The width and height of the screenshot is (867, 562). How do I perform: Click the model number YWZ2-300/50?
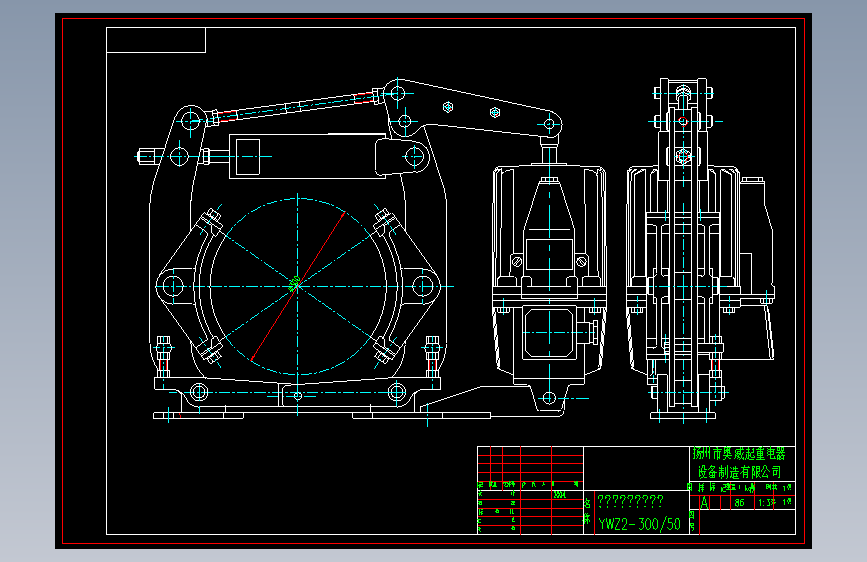coord(639,524)
